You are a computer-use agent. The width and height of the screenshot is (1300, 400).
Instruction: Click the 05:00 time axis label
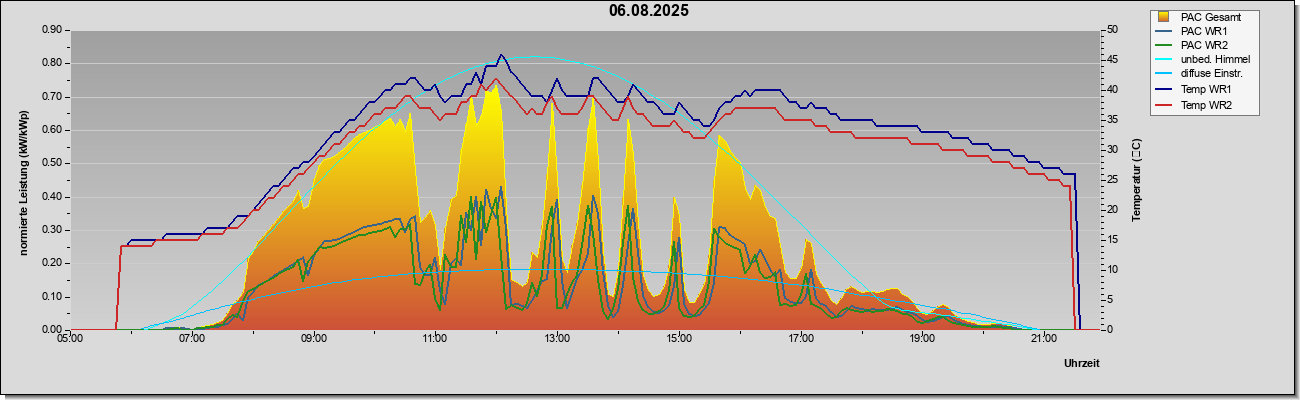[70, 339]
